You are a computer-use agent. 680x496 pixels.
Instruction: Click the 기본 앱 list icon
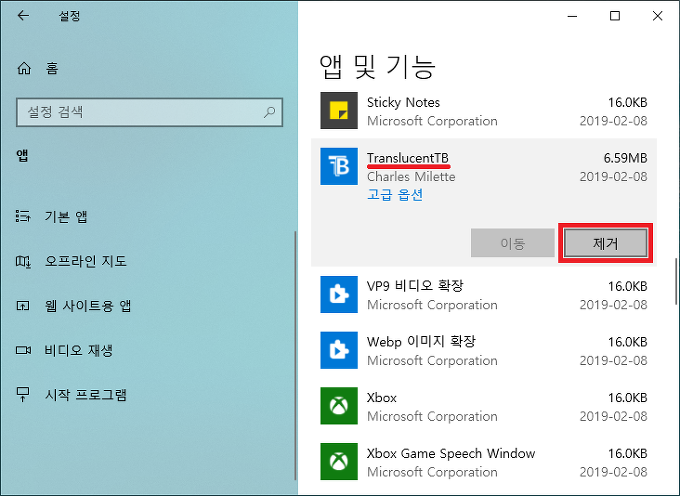point(23,216)
